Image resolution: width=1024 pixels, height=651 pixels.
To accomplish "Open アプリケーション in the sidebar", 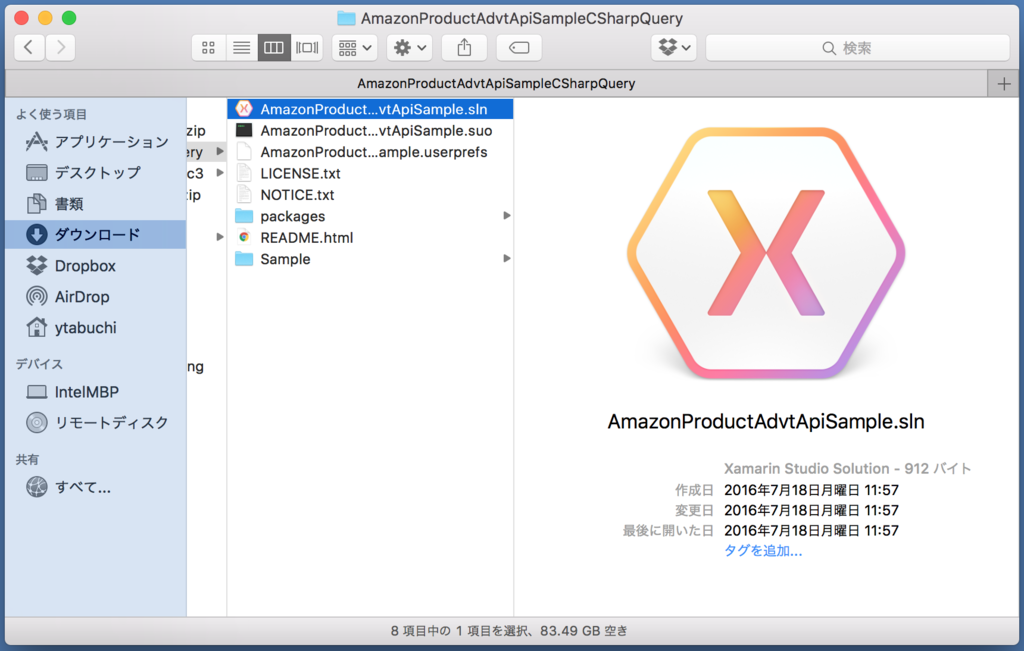I will 97,142.
